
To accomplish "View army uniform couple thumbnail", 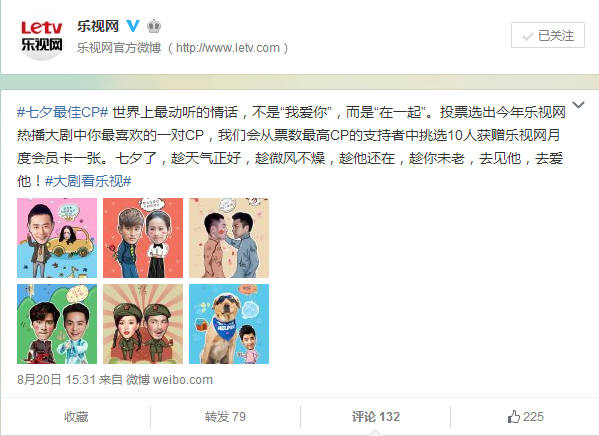I will pos(143,324).
